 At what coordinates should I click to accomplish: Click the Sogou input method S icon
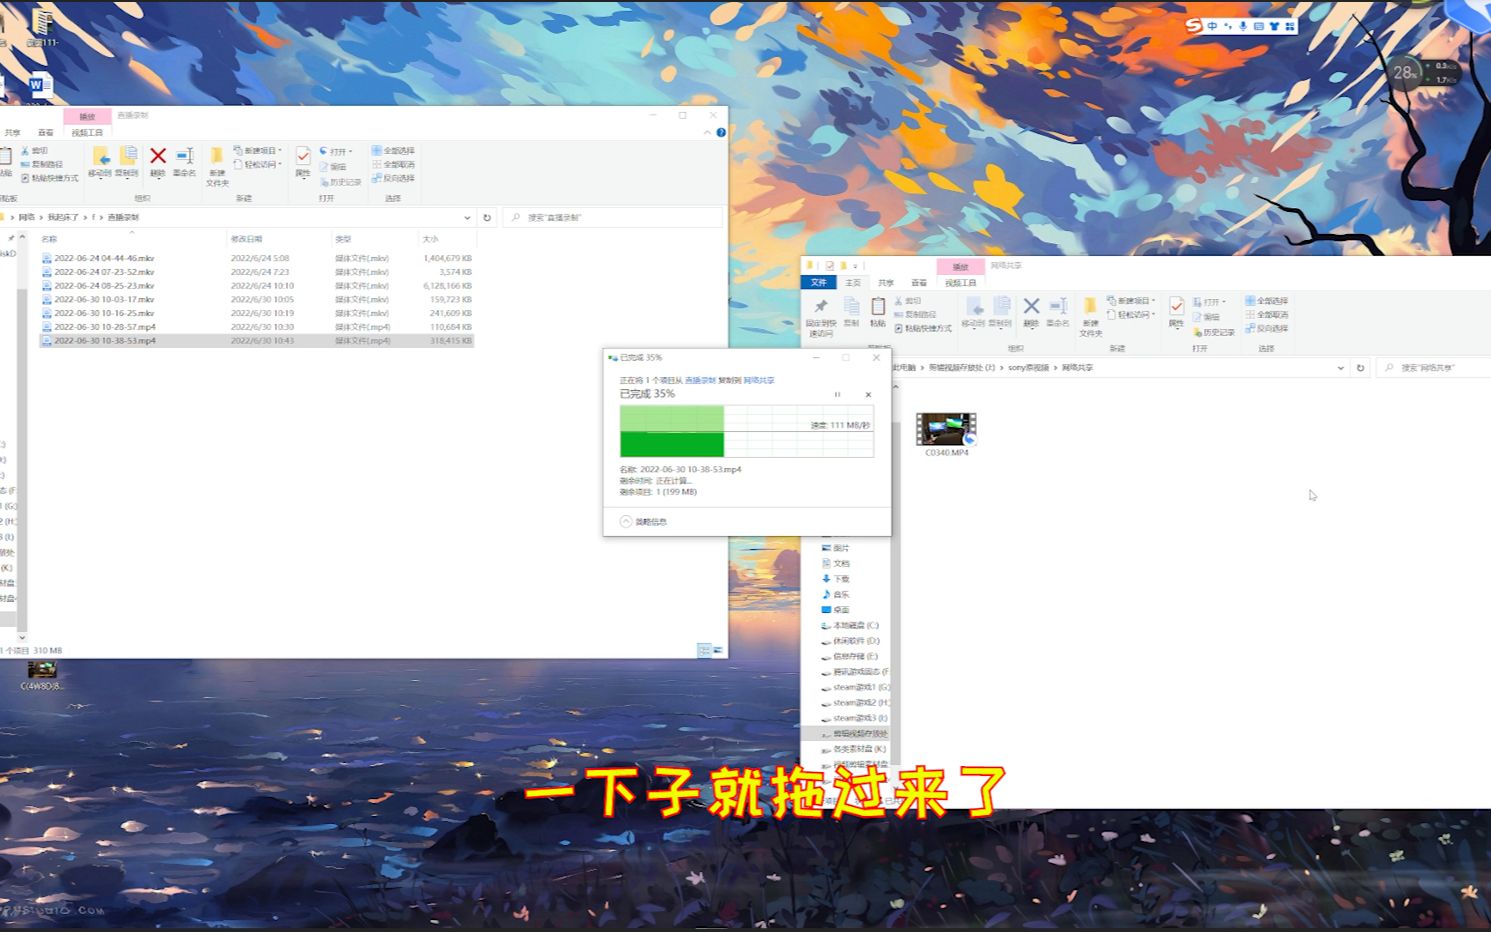(1194, 26)
